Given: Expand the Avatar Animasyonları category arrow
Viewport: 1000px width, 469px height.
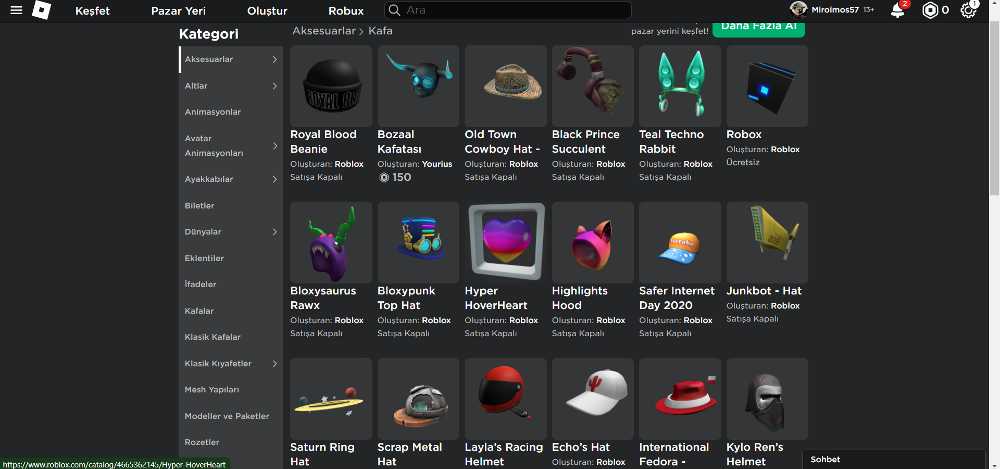Looking at the screenshot, I should click(275, 146).
